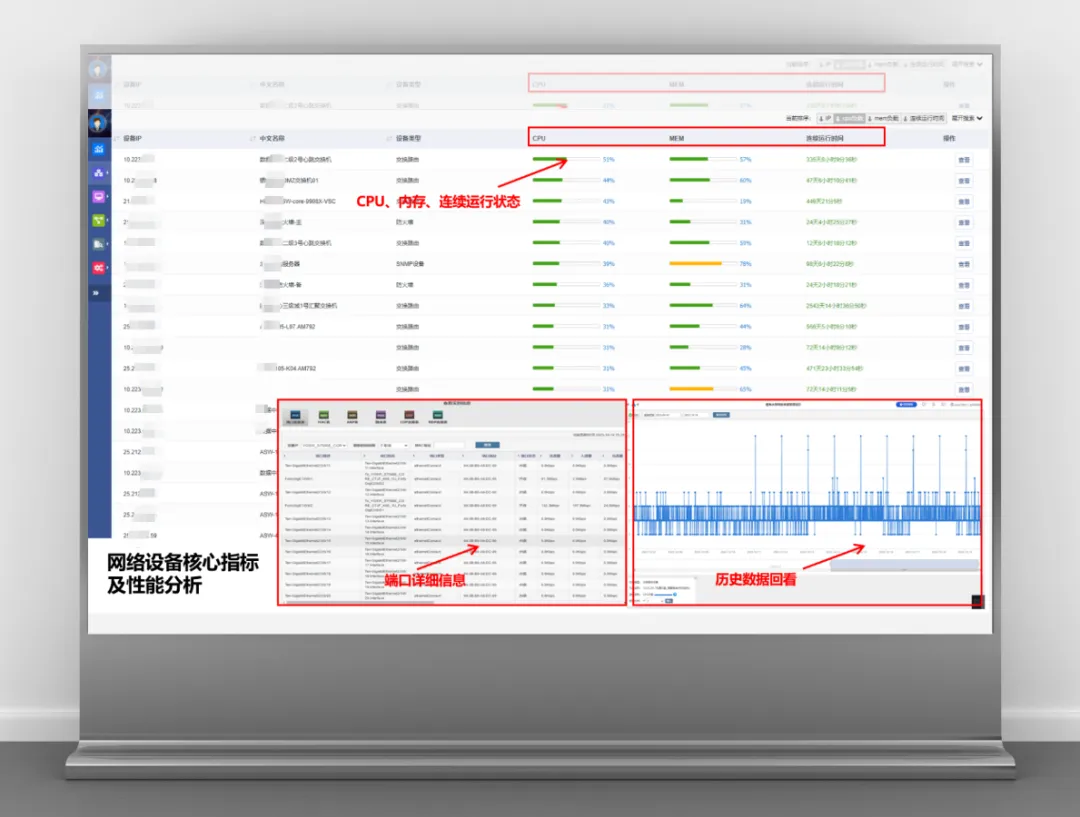Viewport: 1080px width, 817px height.
Task: Select the MAC table tab icon
Action: pos(324,417)
